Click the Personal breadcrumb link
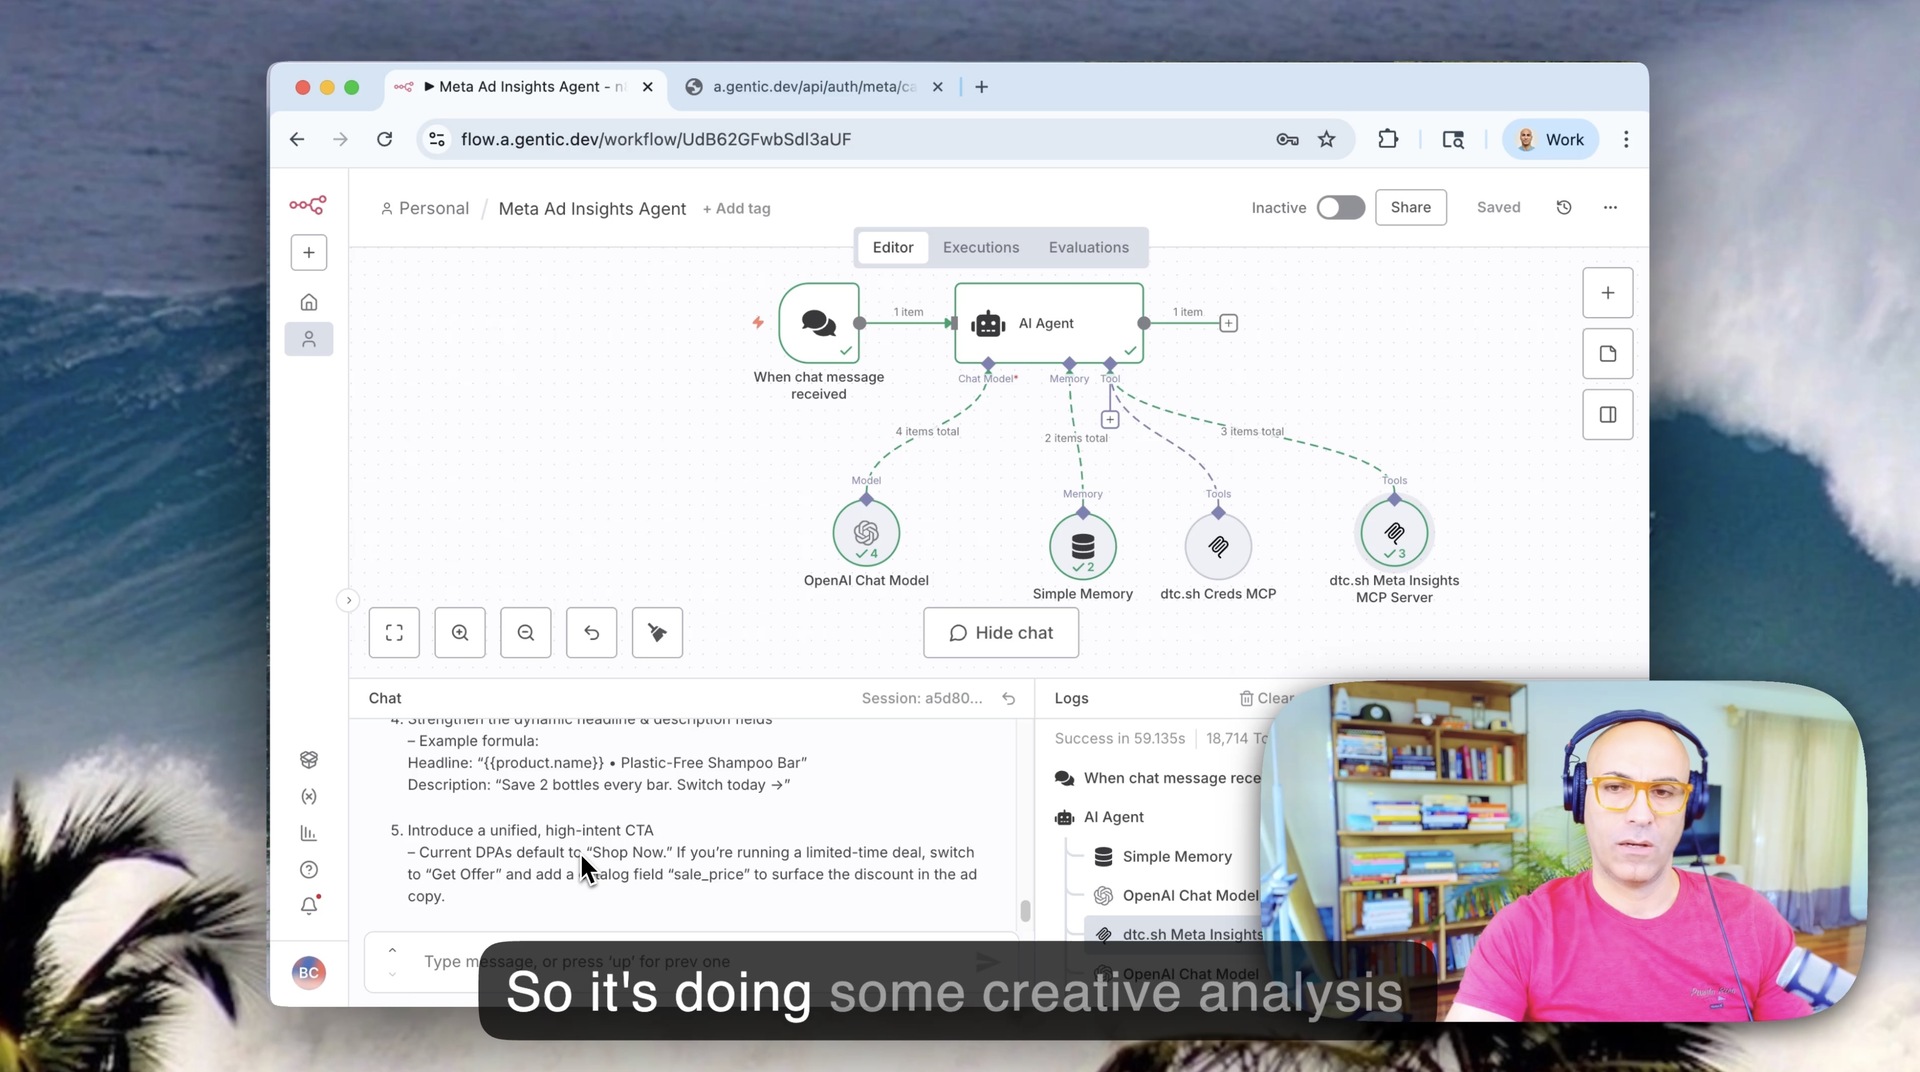The width and height of the screenshot is (1920, 1072). click(424, 208)
